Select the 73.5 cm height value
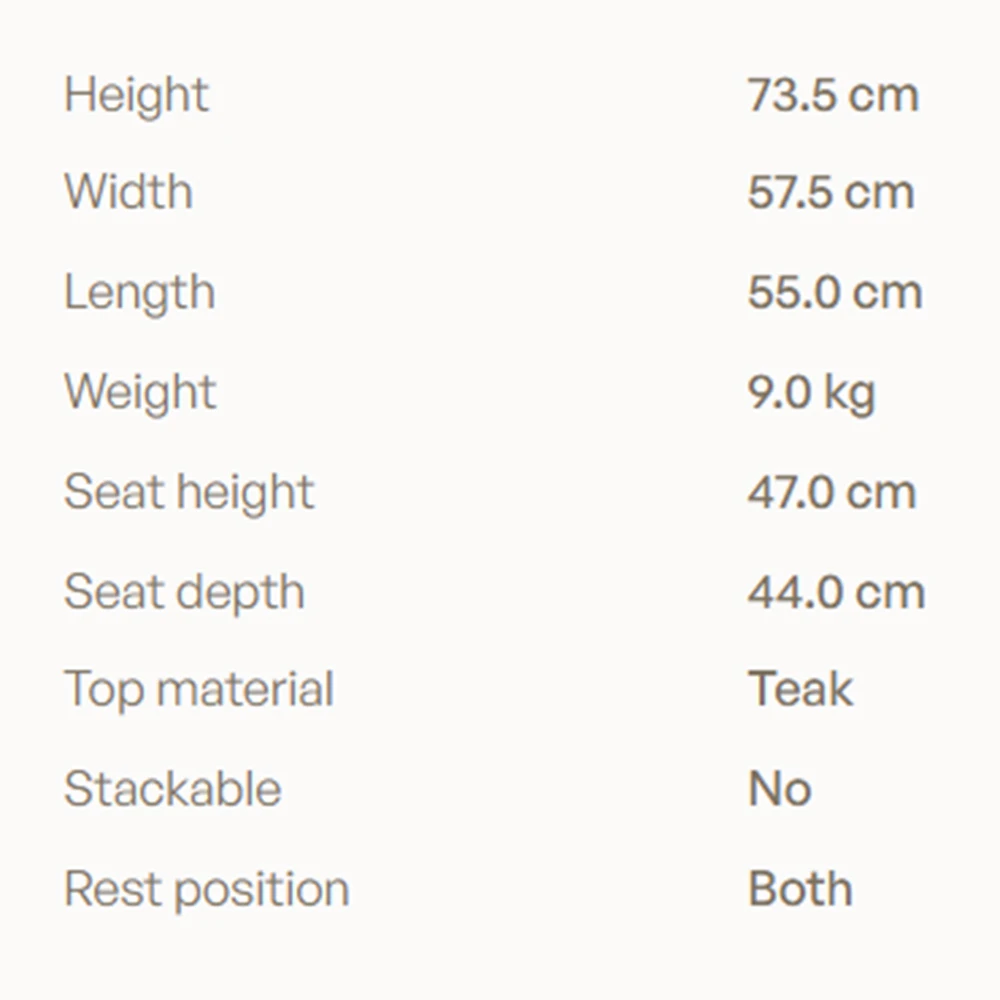Viewport: 1000px width, 1000px height. (x=833, y=95)
